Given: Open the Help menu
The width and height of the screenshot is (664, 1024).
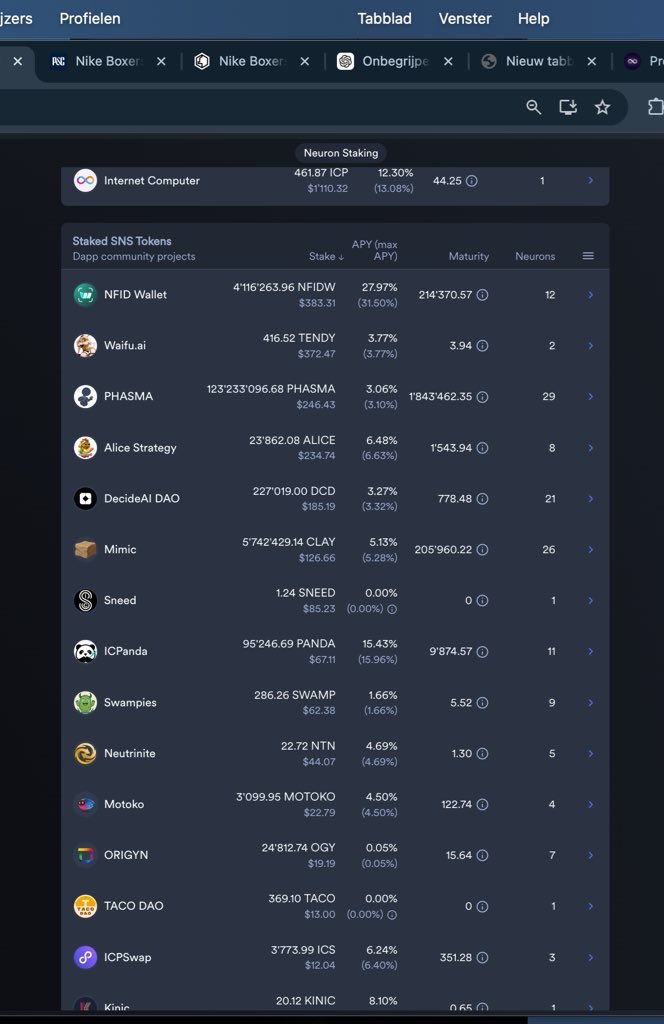Looking at the screenshot, I should (x=533, y=18).
